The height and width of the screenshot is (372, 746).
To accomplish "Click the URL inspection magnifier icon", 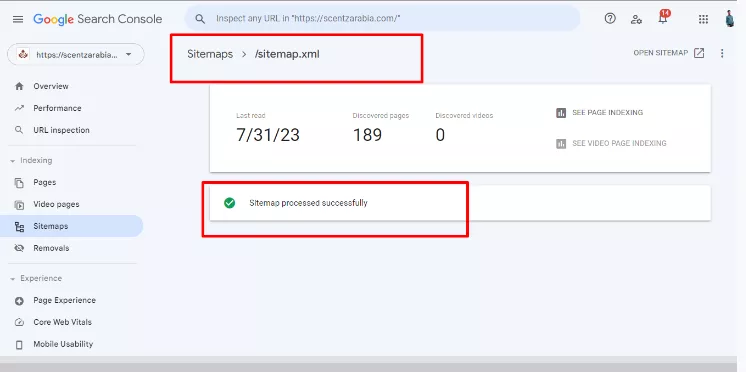I will coord(19,130).
